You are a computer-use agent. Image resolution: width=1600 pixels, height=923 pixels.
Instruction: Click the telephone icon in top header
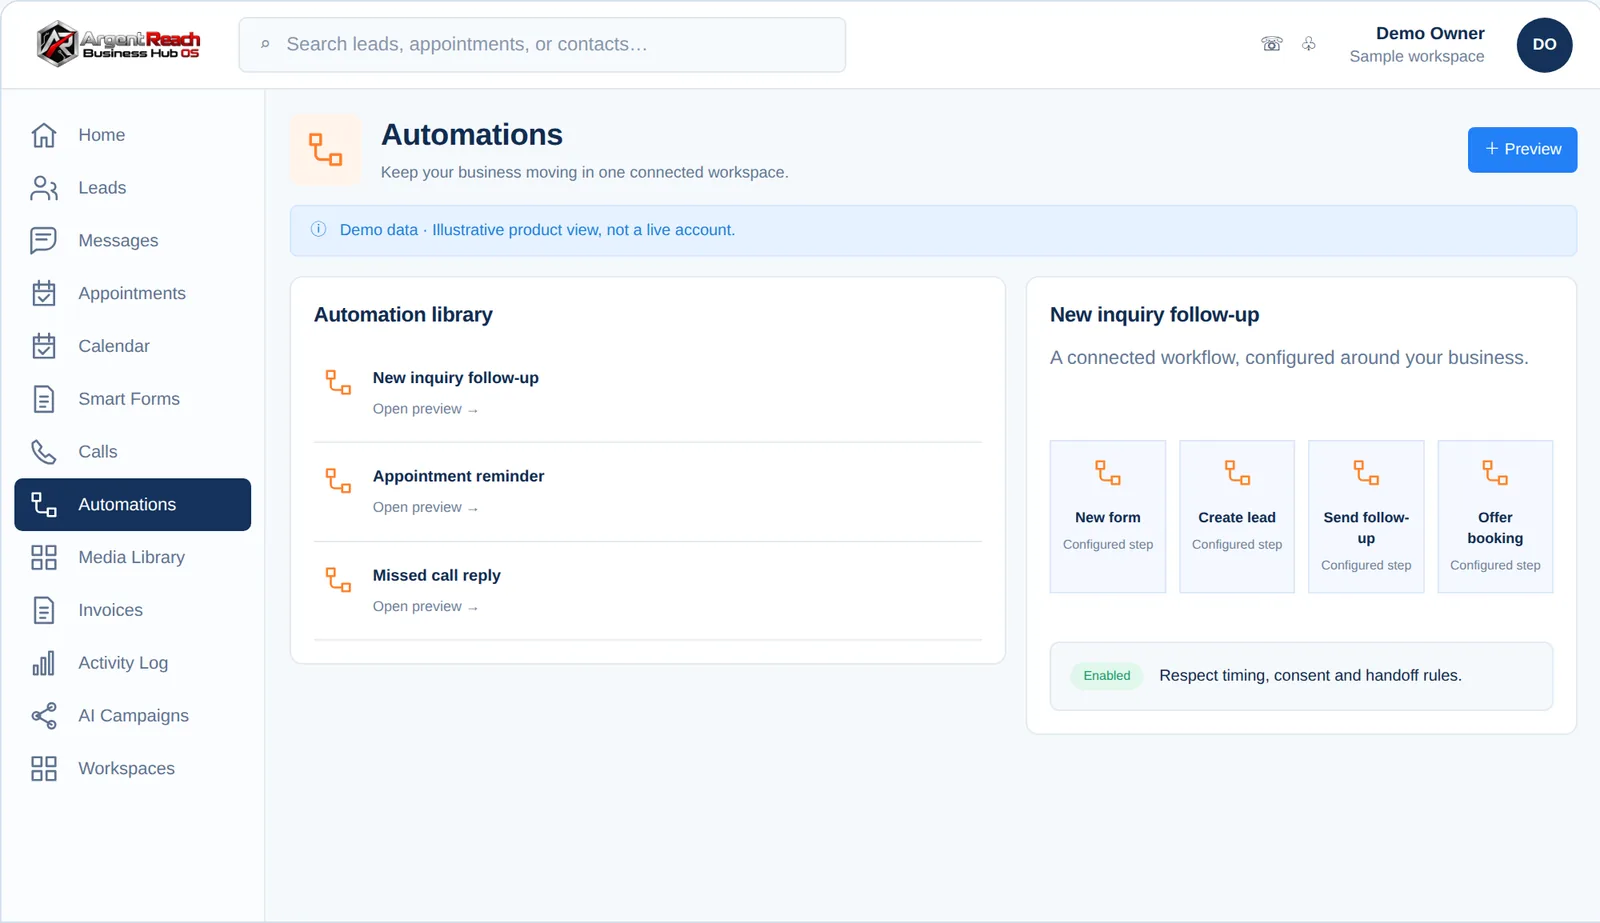(x=1272, y=44)
